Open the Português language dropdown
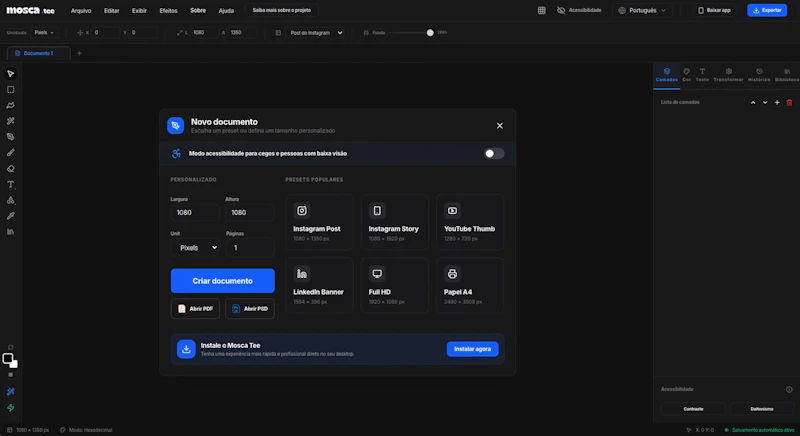 [643, 10]
